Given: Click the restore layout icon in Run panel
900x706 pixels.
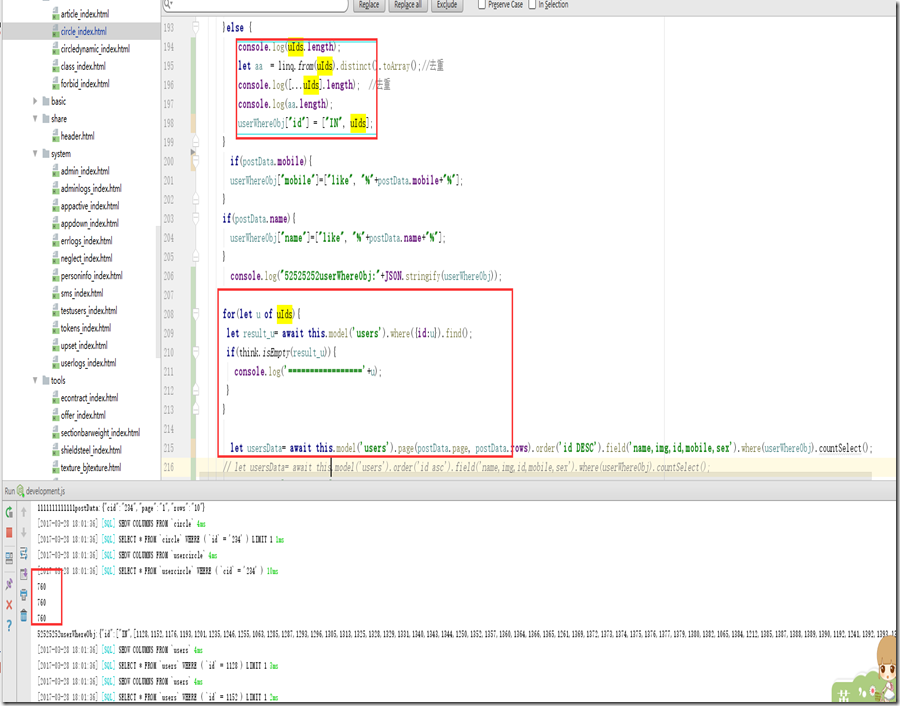Looking at the screenshot, I should (9, 558).
